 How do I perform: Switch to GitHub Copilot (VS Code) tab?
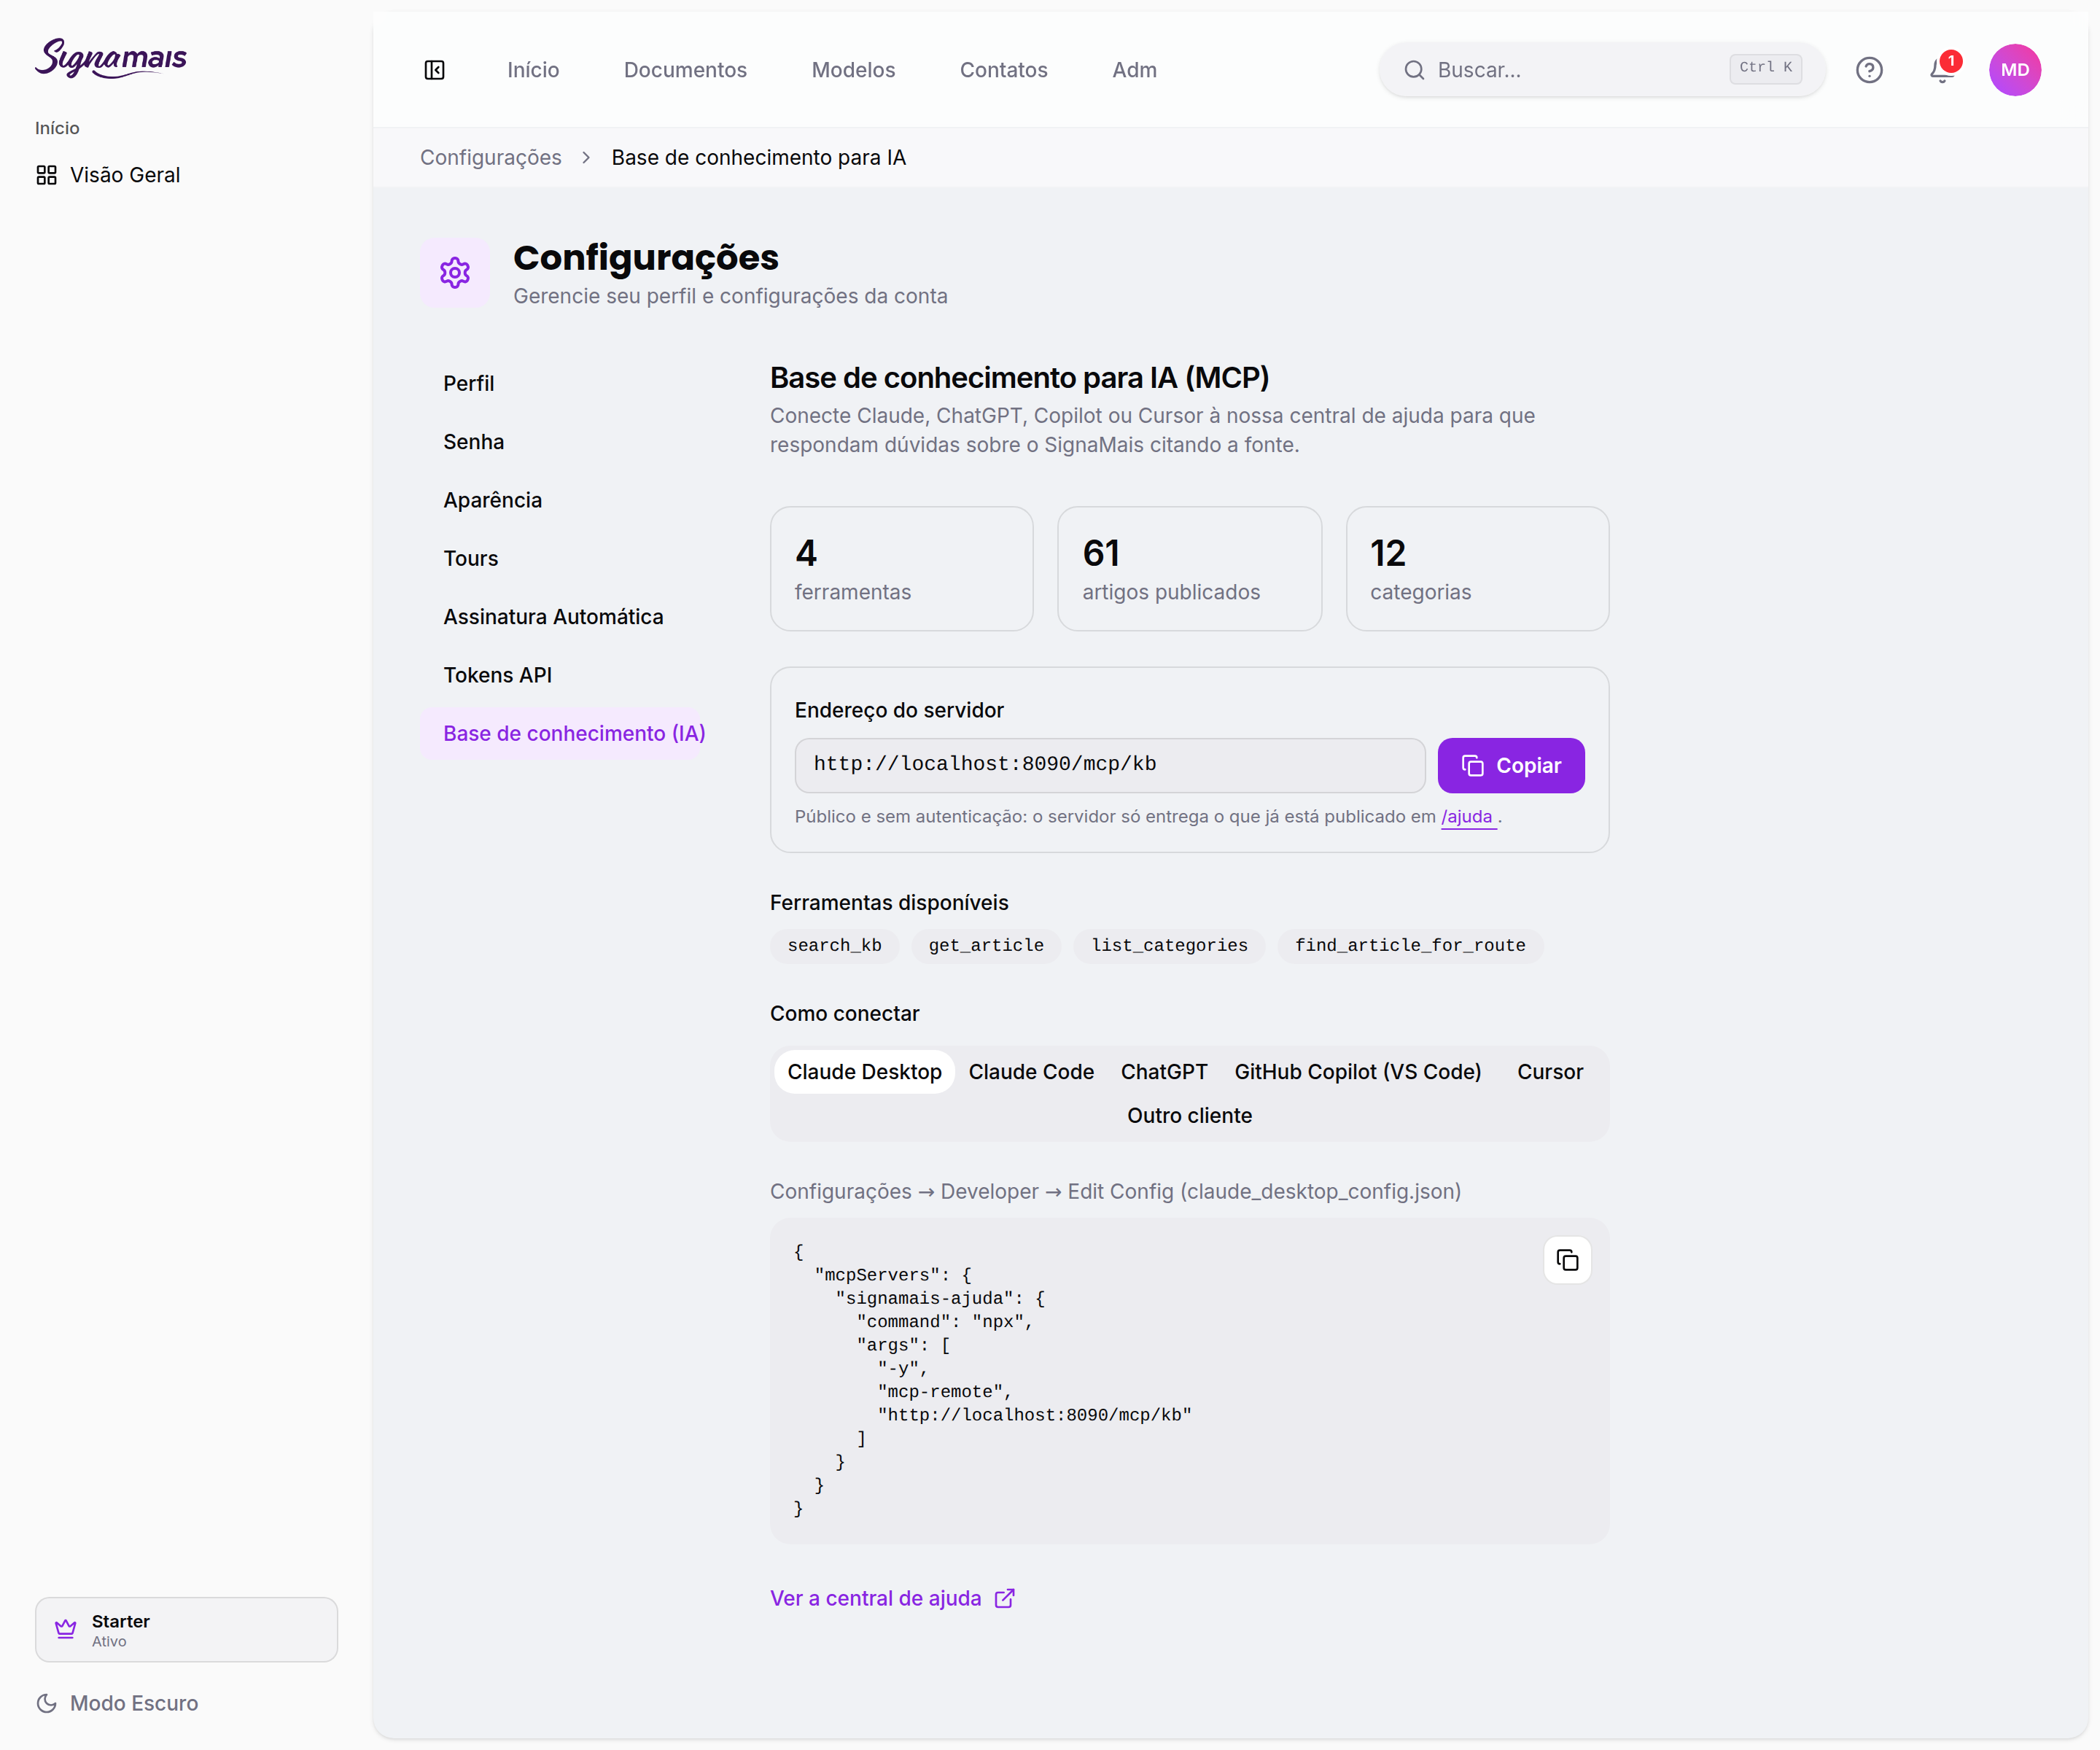coord(1357,1072)
